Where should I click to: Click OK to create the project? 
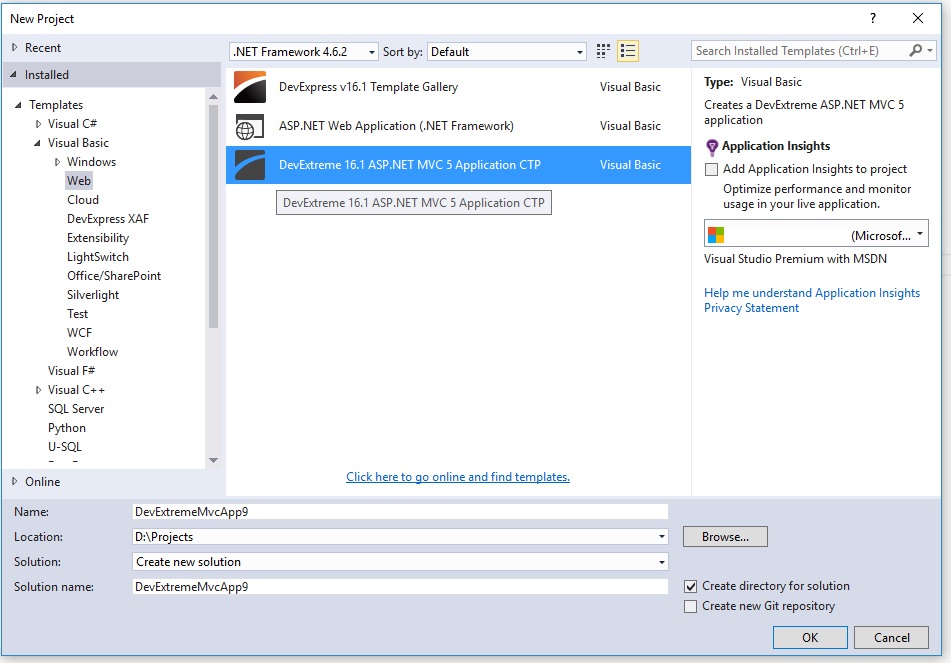(x=810, y=638)
